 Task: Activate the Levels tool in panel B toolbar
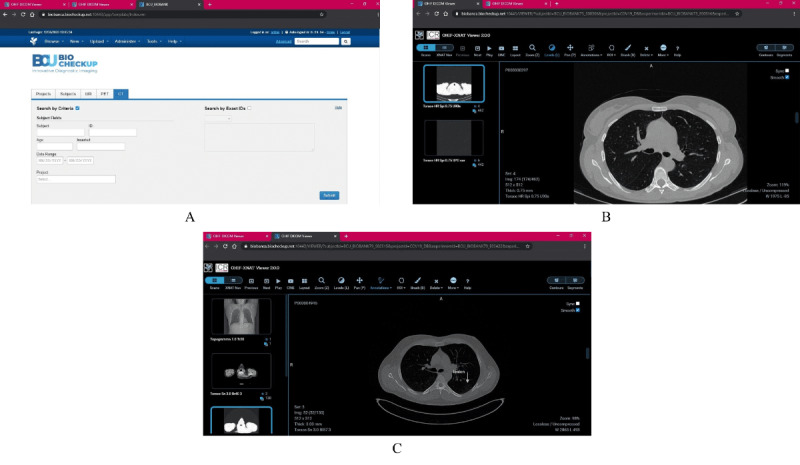point(551,48)
